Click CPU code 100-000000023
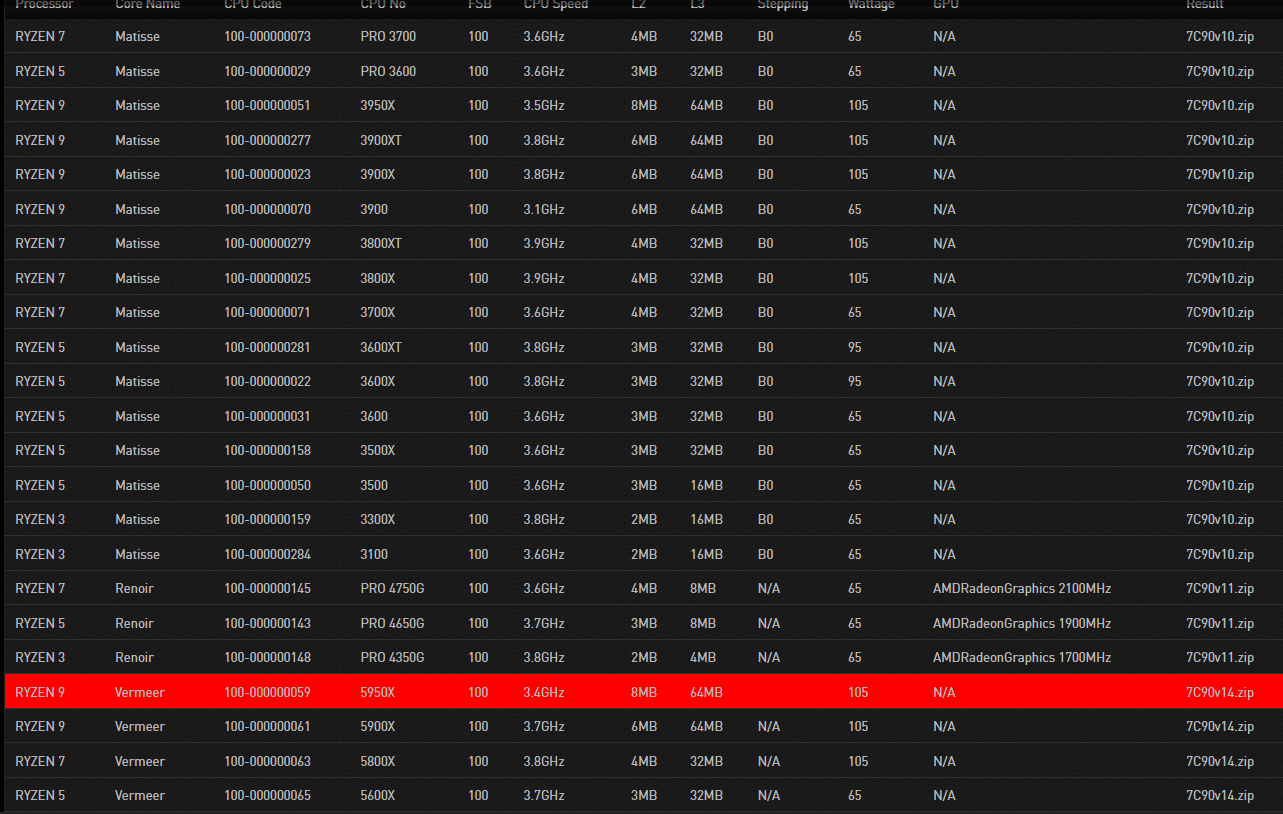Screen dimensions: 1283x814 tap(267, 174)
